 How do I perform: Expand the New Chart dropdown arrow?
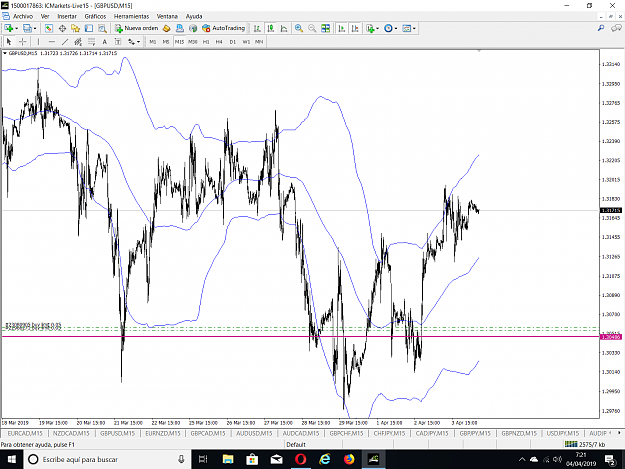[x=16, y=28]
